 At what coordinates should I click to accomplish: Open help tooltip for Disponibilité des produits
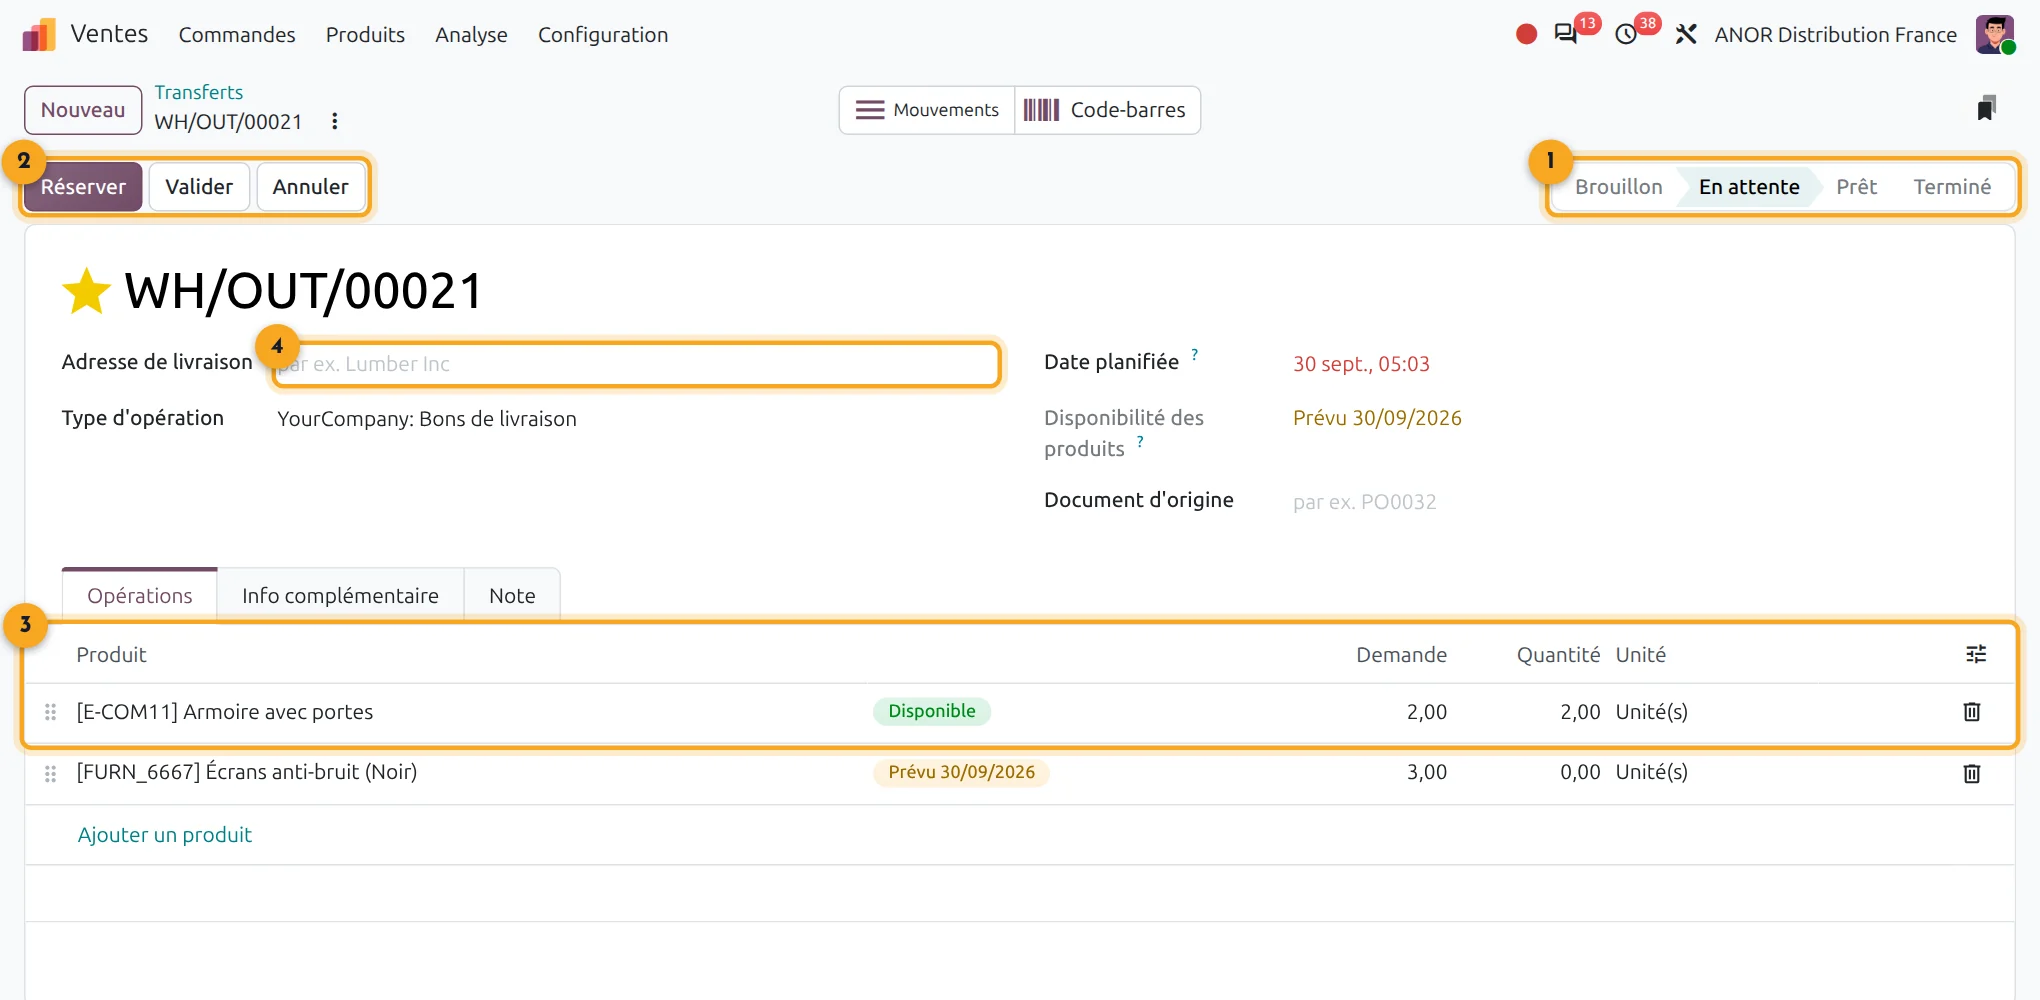click(1140, 441)
